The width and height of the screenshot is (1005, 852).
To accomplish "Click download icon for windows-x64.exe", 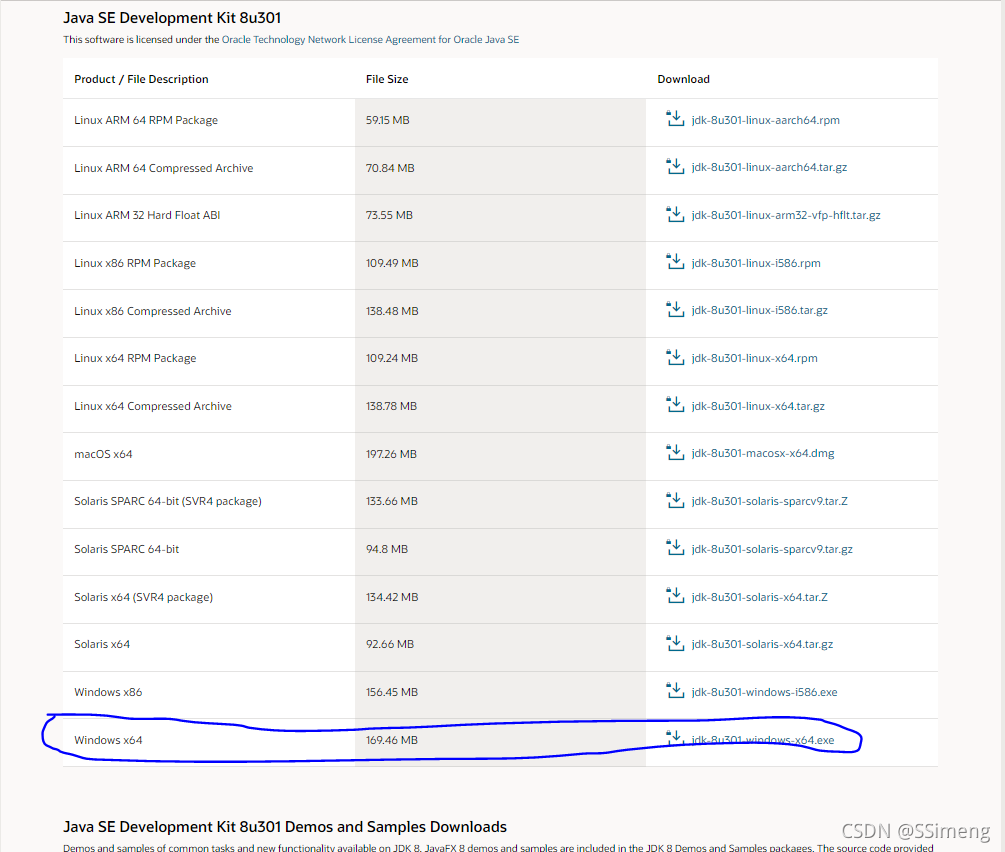I will (x=675, y=739).
